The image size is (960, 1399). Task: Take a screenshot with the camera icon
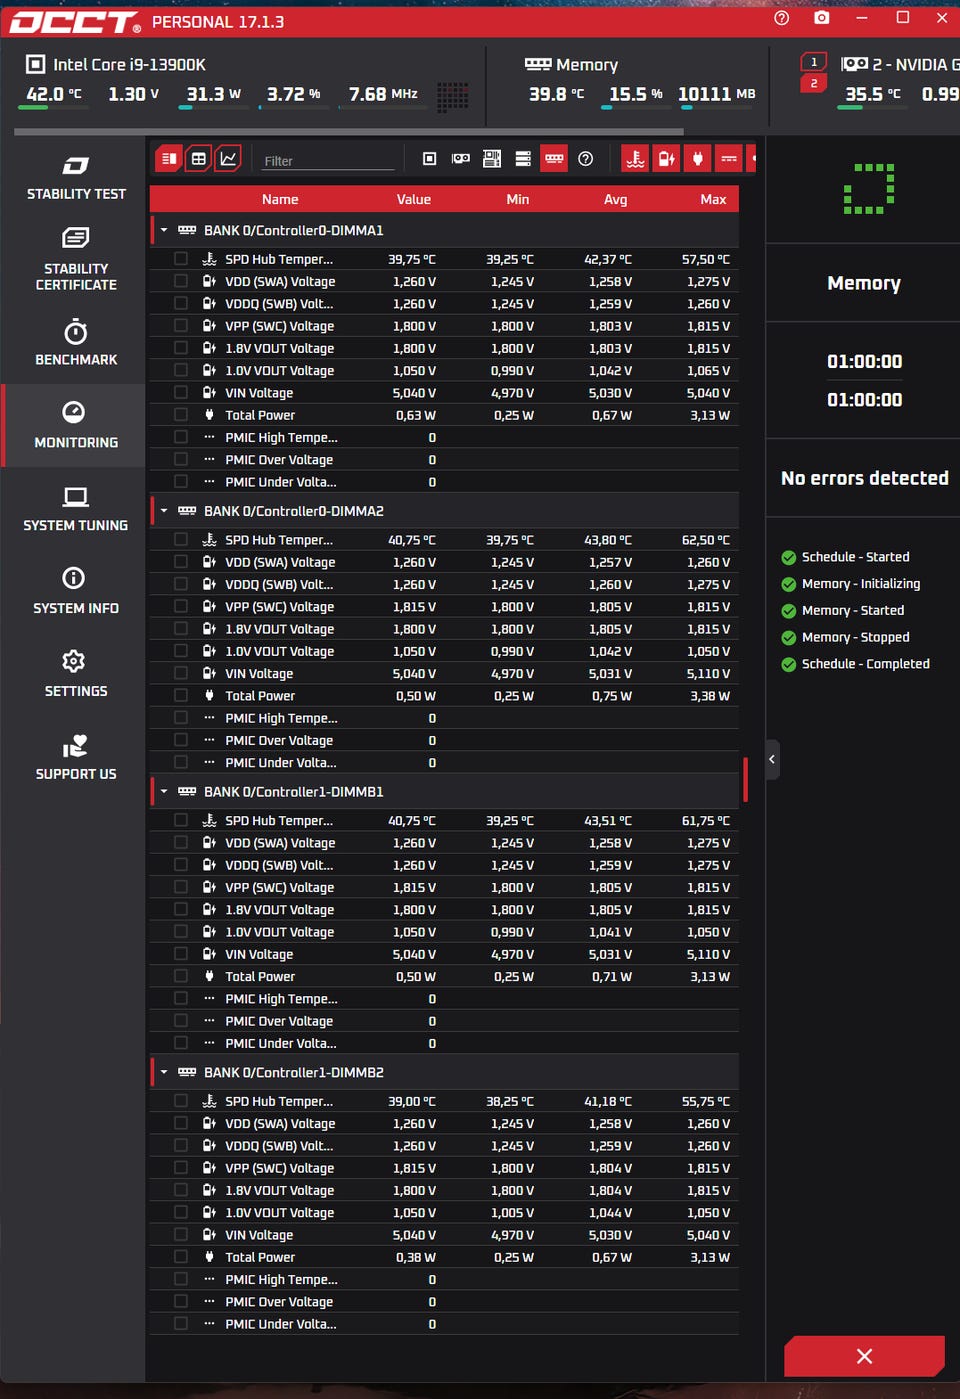(822, 18)
